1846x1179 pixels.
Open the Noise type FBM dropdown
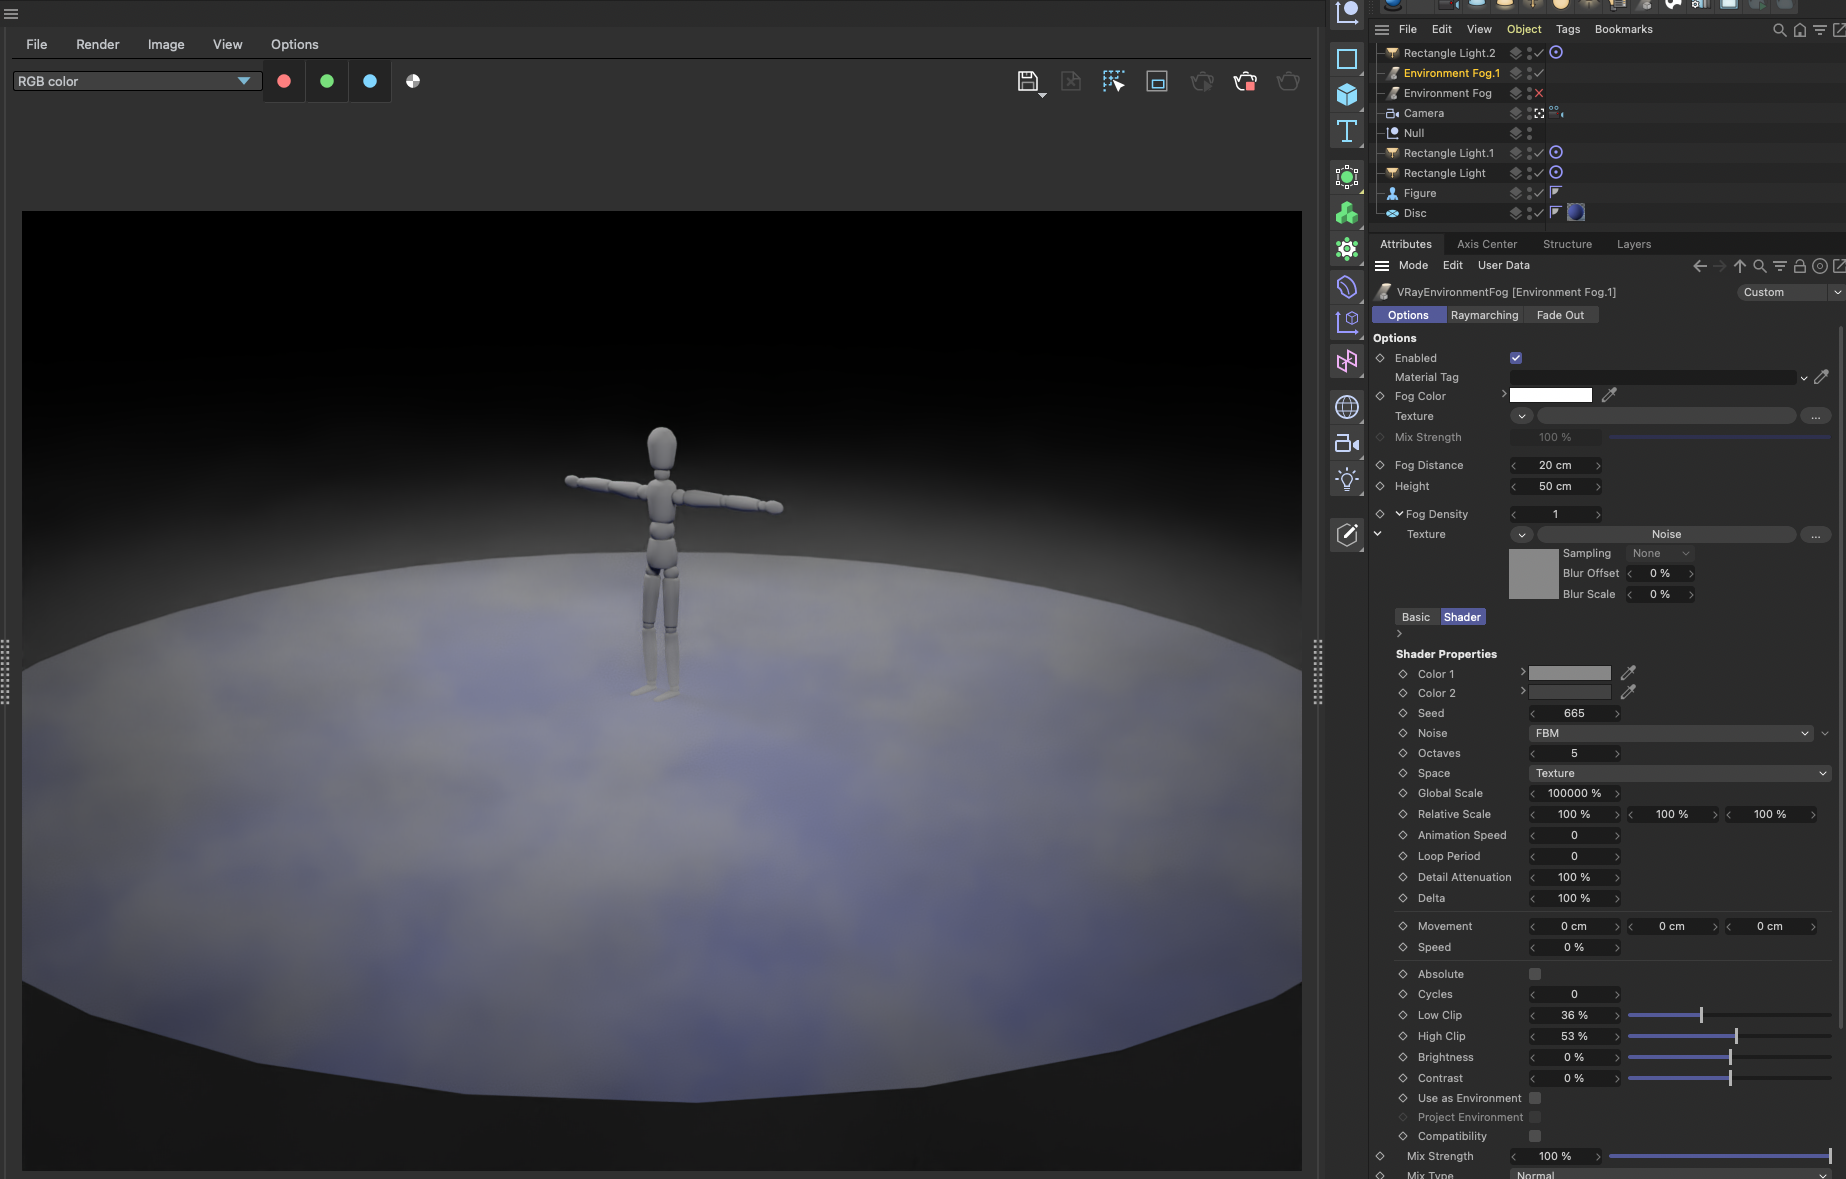click(1671, 733)
